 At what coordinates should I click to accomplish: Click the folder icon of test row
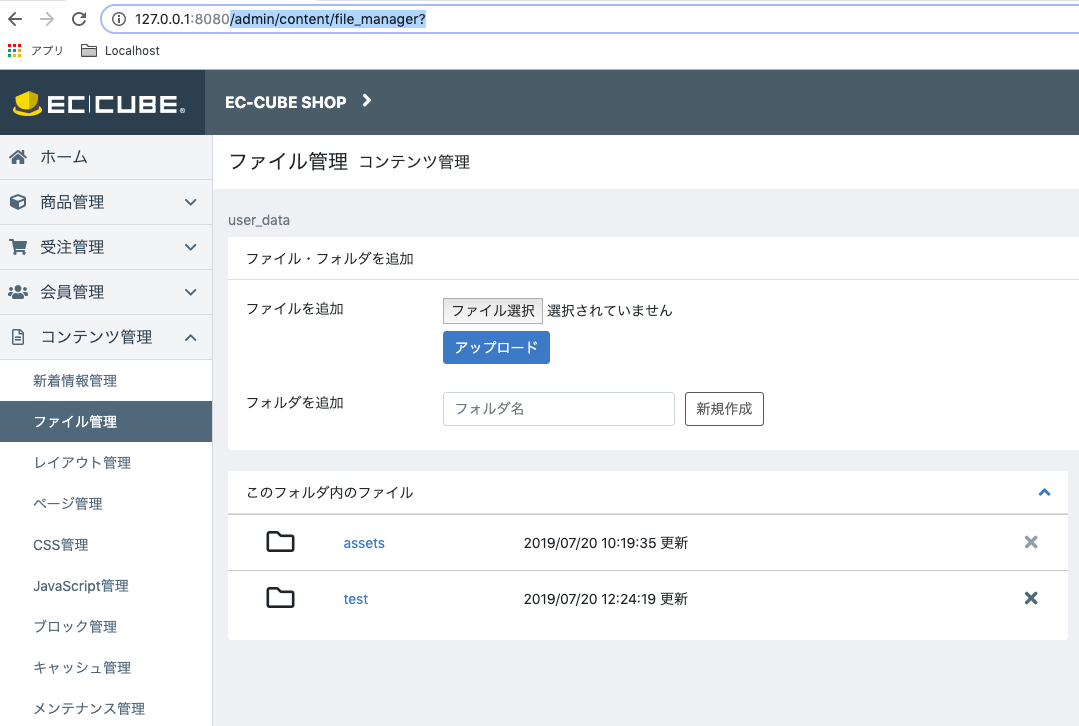tap(280, 598)
